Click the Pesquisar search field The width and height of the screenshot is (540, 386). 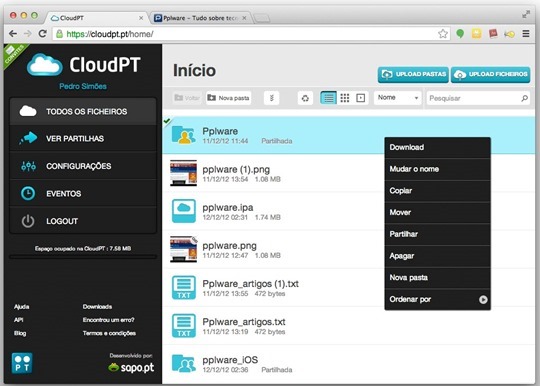(x=478, y=98)
